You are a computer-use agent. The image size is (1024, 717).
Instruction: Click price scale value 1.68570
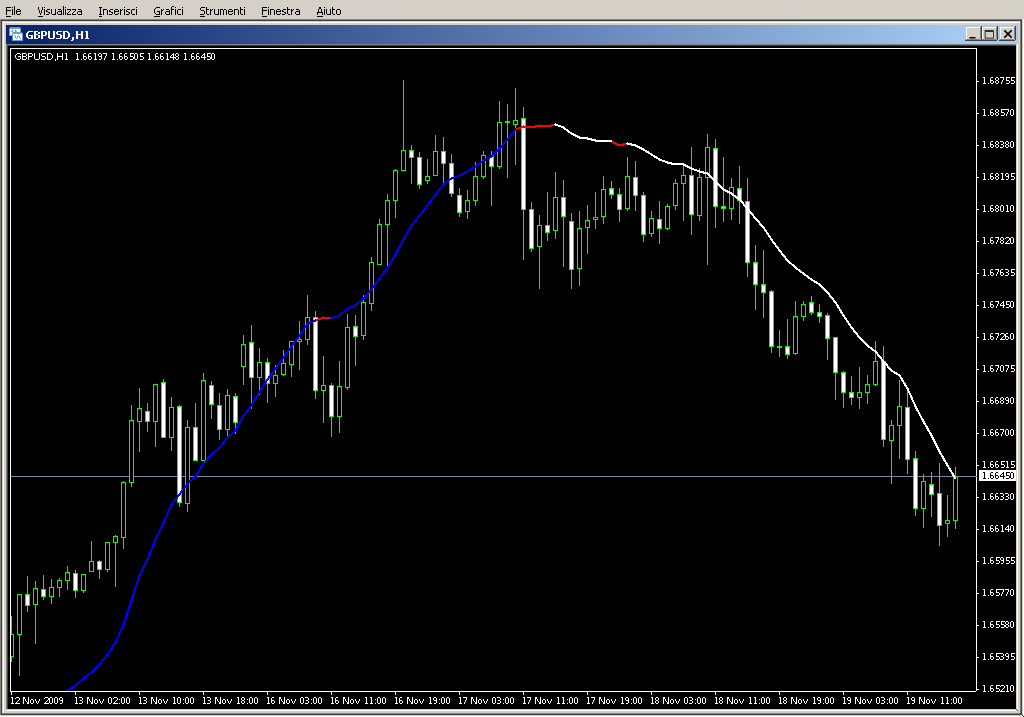tap(999, 113)
